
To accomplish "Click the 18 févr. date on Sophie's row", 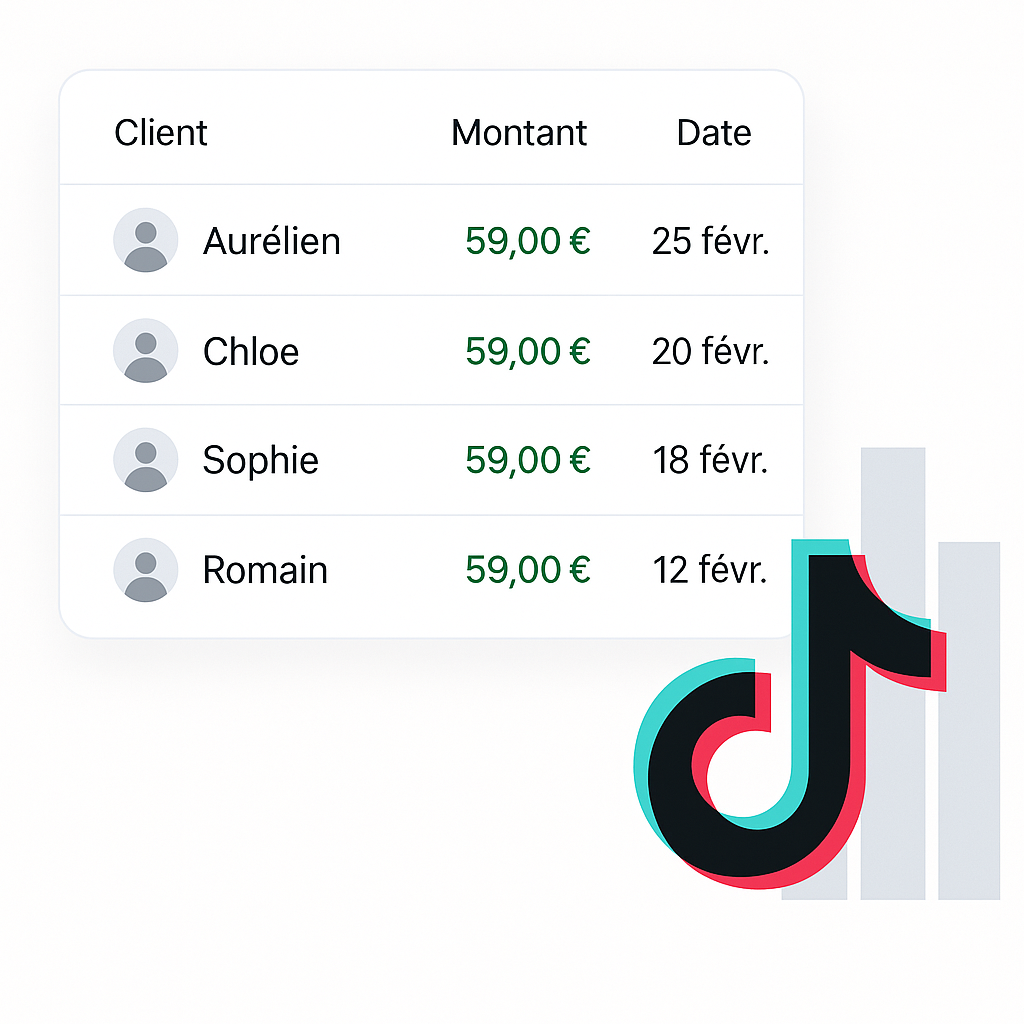I will point(711,460).
